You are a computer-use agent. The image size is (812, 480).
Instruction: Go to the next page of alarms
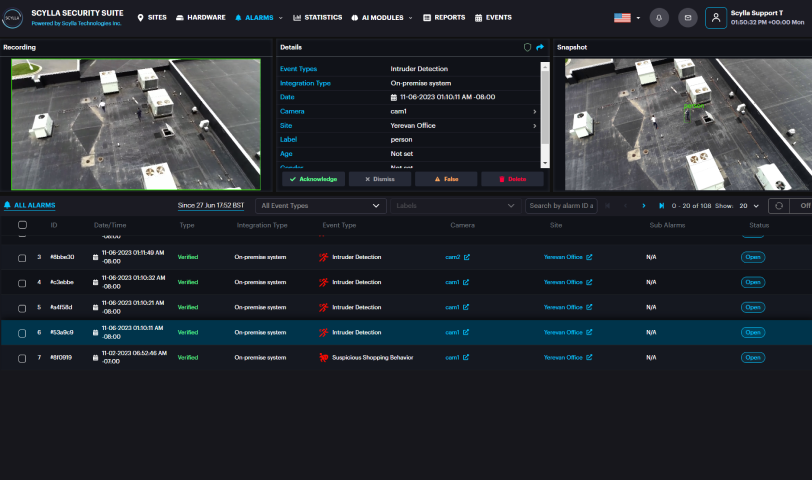644,206
